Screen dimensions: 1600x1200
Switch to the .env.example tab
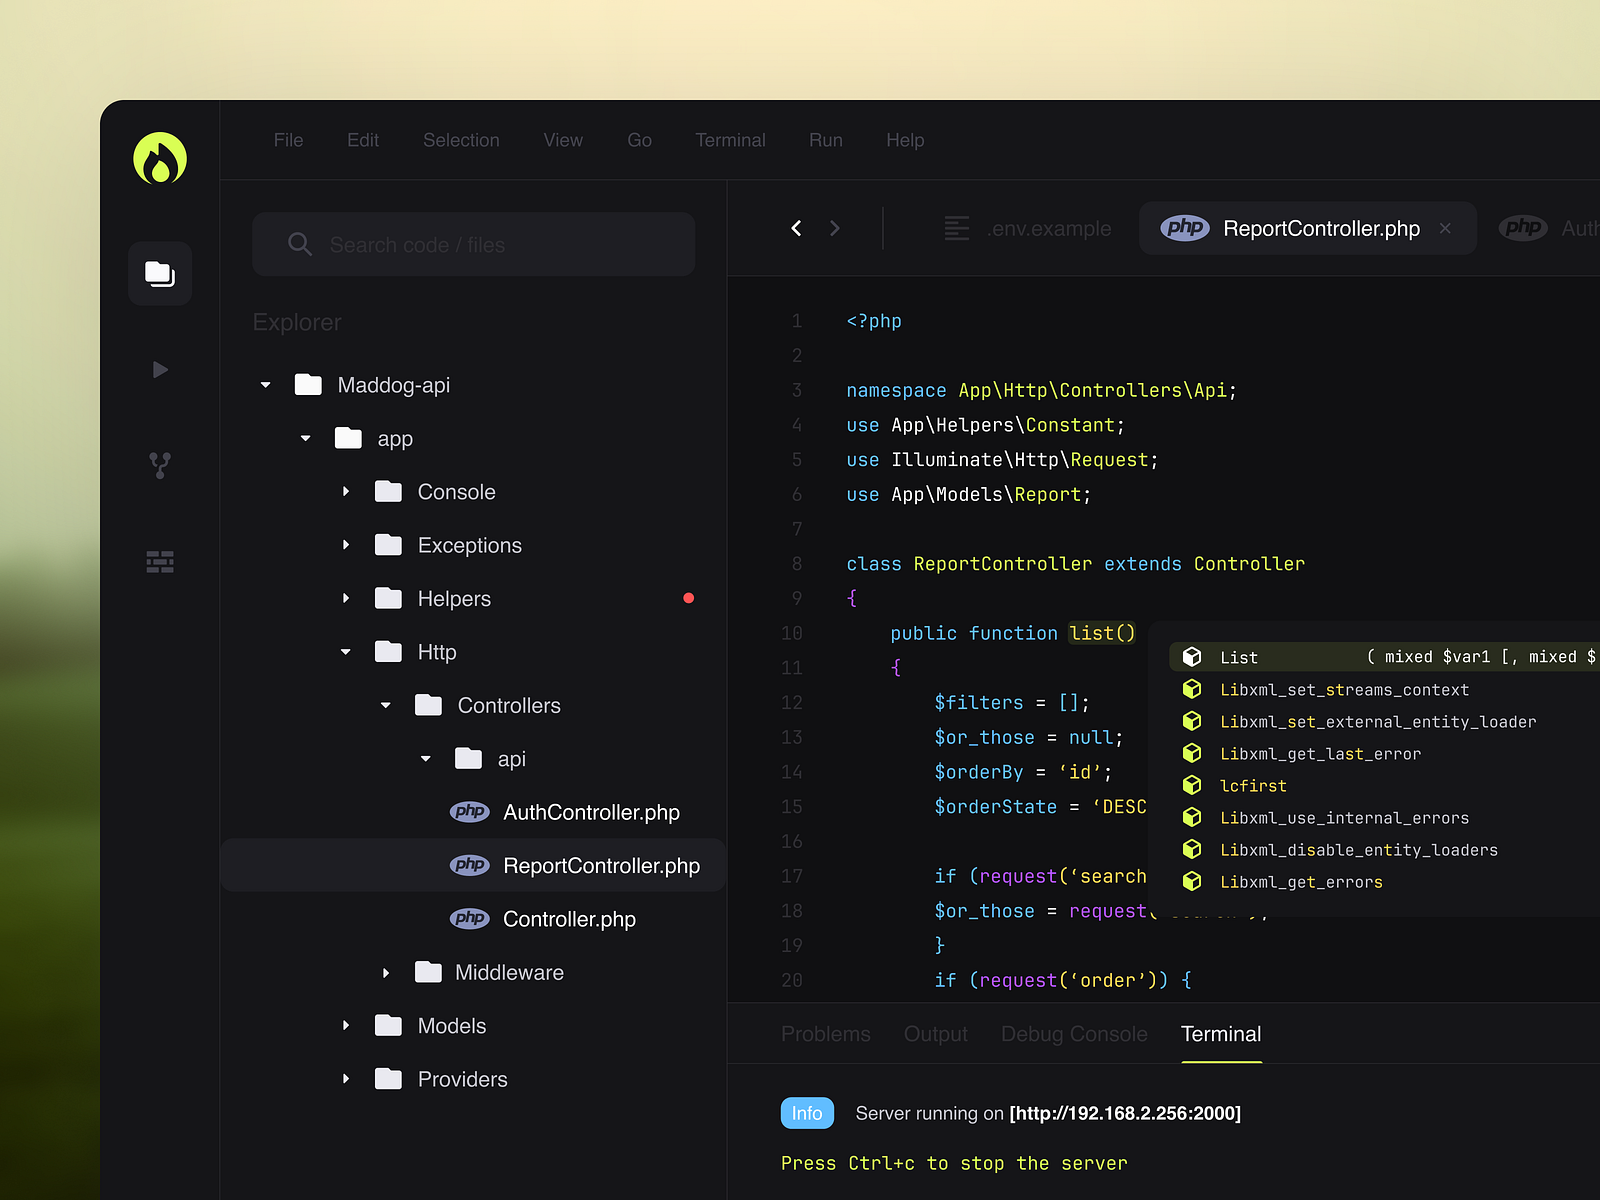1049,228
